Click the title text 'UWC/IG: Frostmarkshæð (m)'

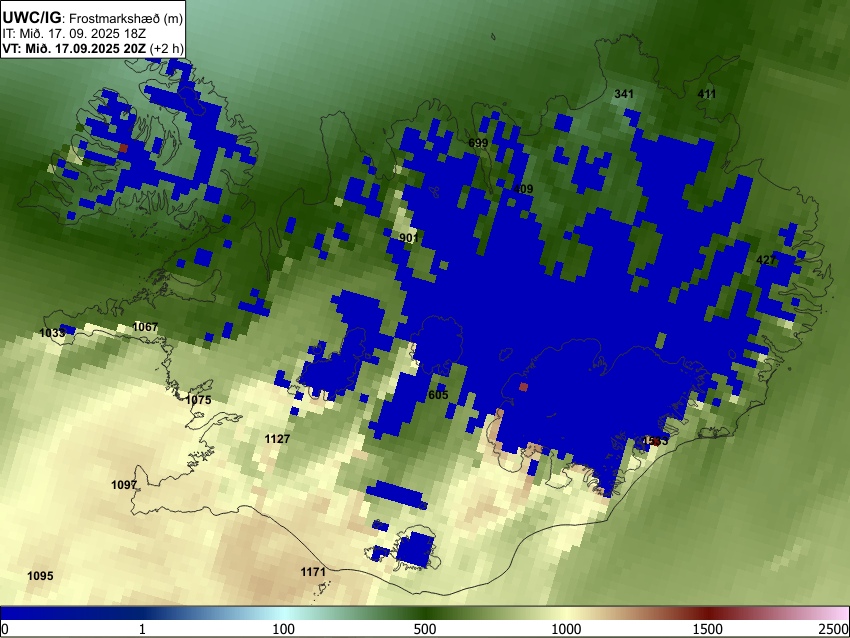coord(93,18)
